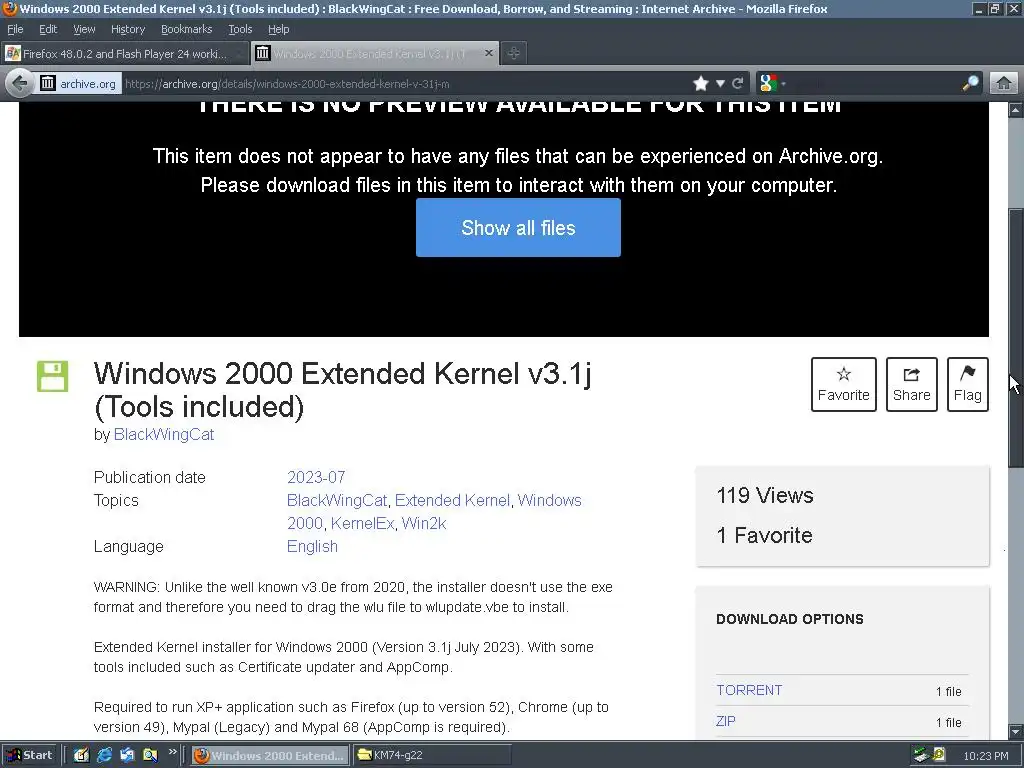This screenshot has width=1024, height=768.
Task: Click the DOWNLOAD OPTIONS heading
Action: pos(790,619)
